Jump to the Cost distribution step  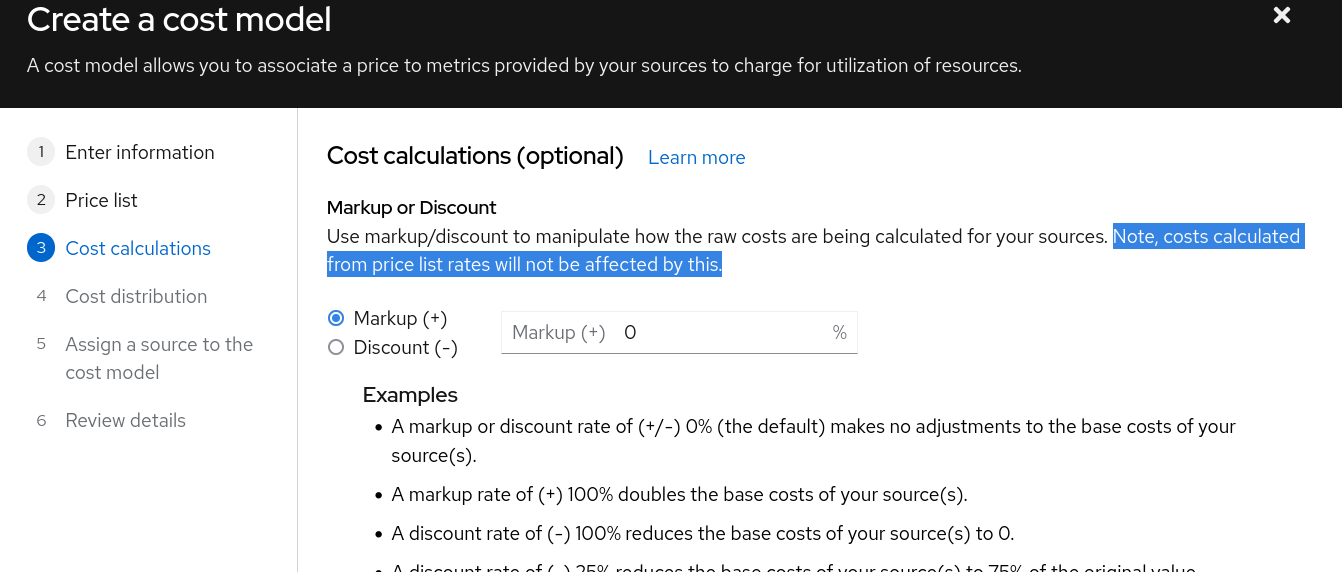(x=136, y=296)
